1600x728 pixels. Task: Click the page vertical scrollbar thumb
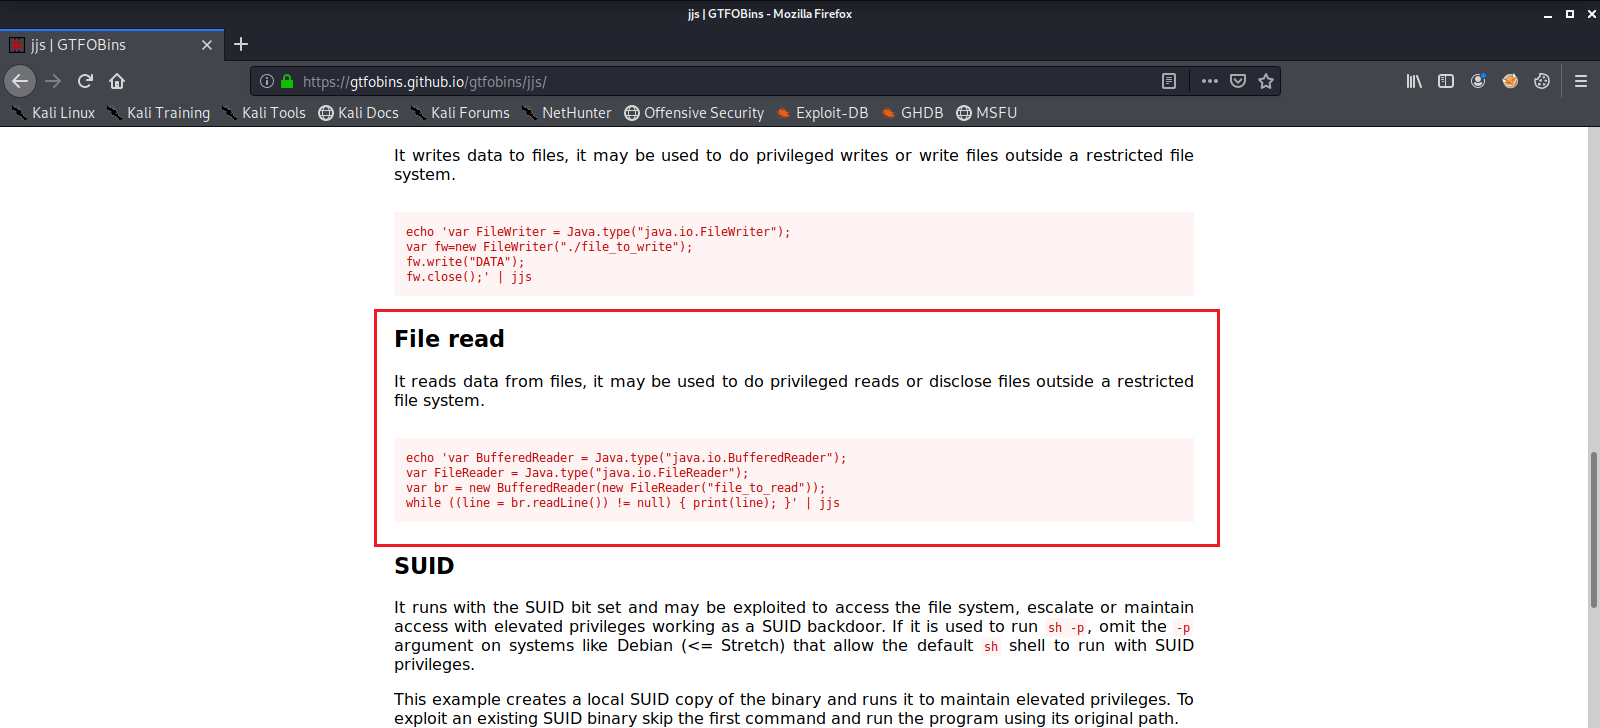(x=1593, y=530)
